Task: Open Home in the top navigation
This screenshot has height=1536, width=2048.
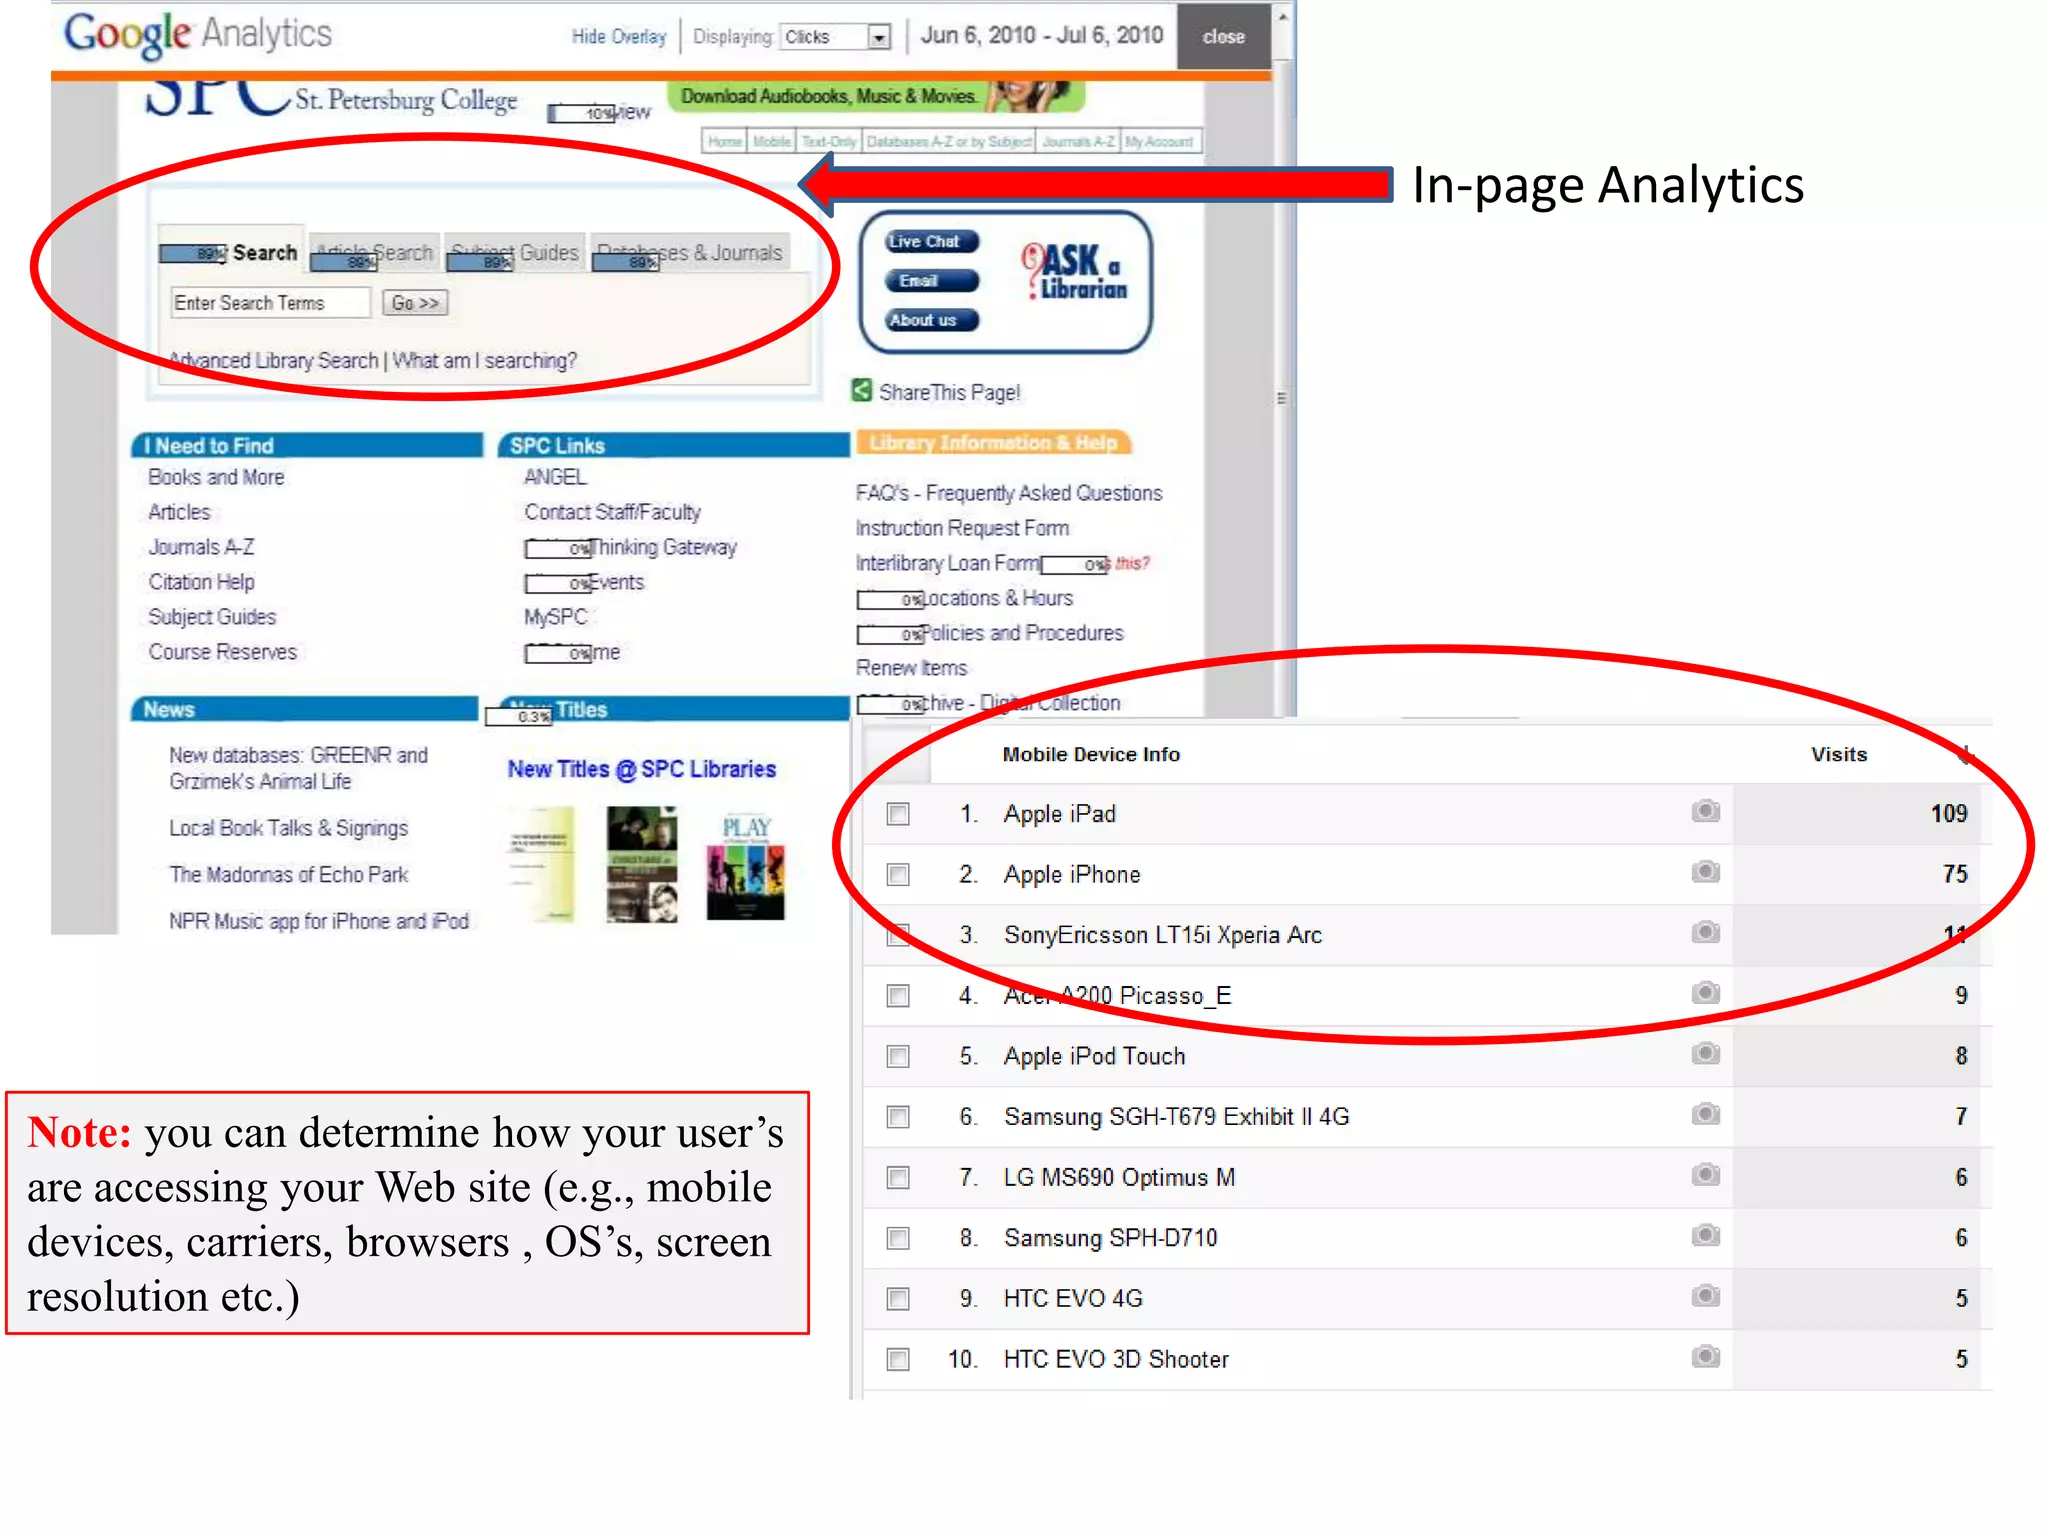Action: (725, 142)
